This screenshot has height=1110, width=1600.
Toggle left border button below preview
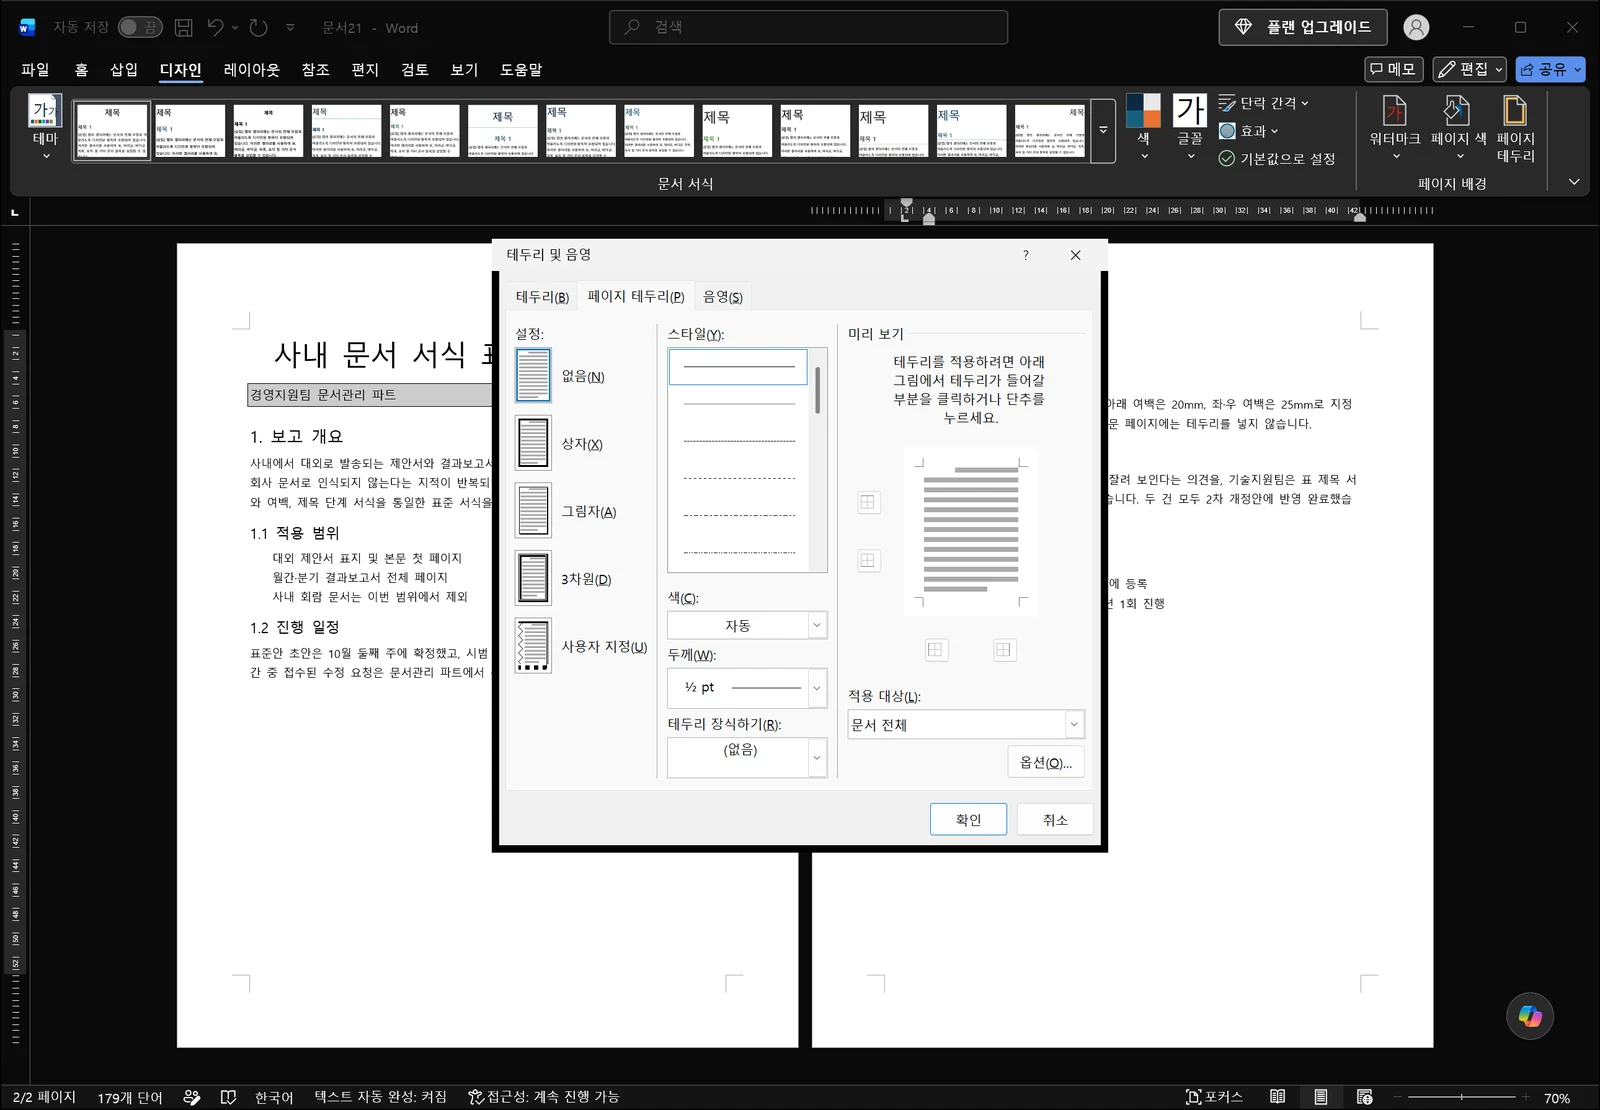[x=936, y=650]
